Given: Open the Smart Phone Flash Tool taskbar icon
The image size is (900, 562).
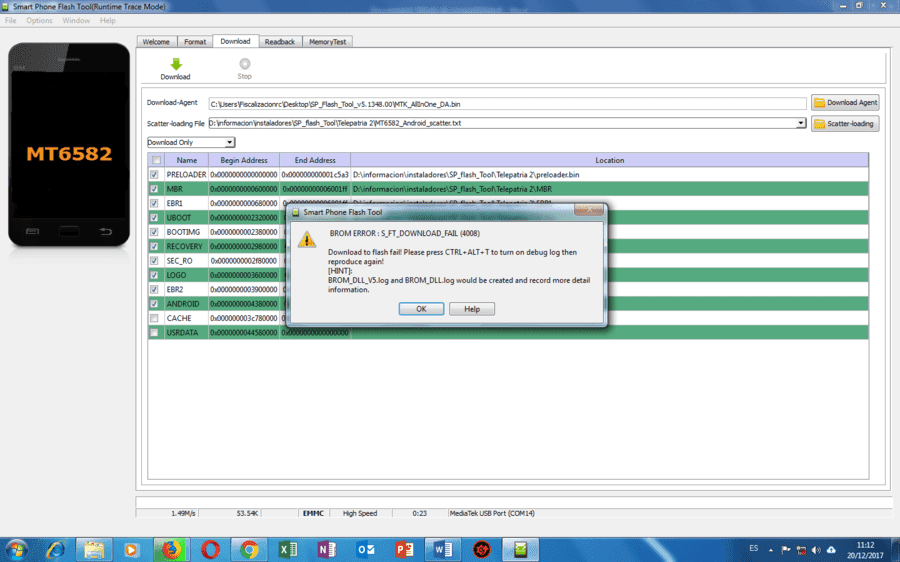Looking at the screenshot, I should pos(520,550).
